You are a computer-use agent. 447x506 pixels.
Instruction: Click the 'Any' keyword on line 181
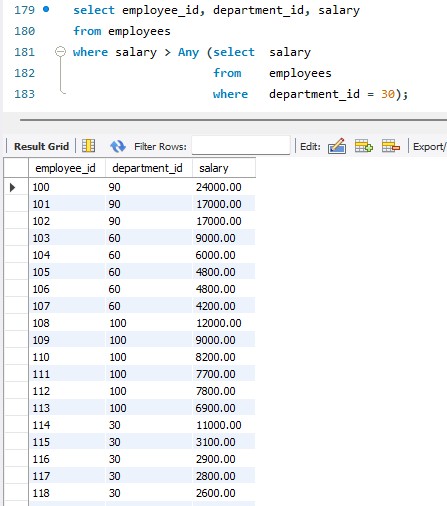[x=188, y=53]
